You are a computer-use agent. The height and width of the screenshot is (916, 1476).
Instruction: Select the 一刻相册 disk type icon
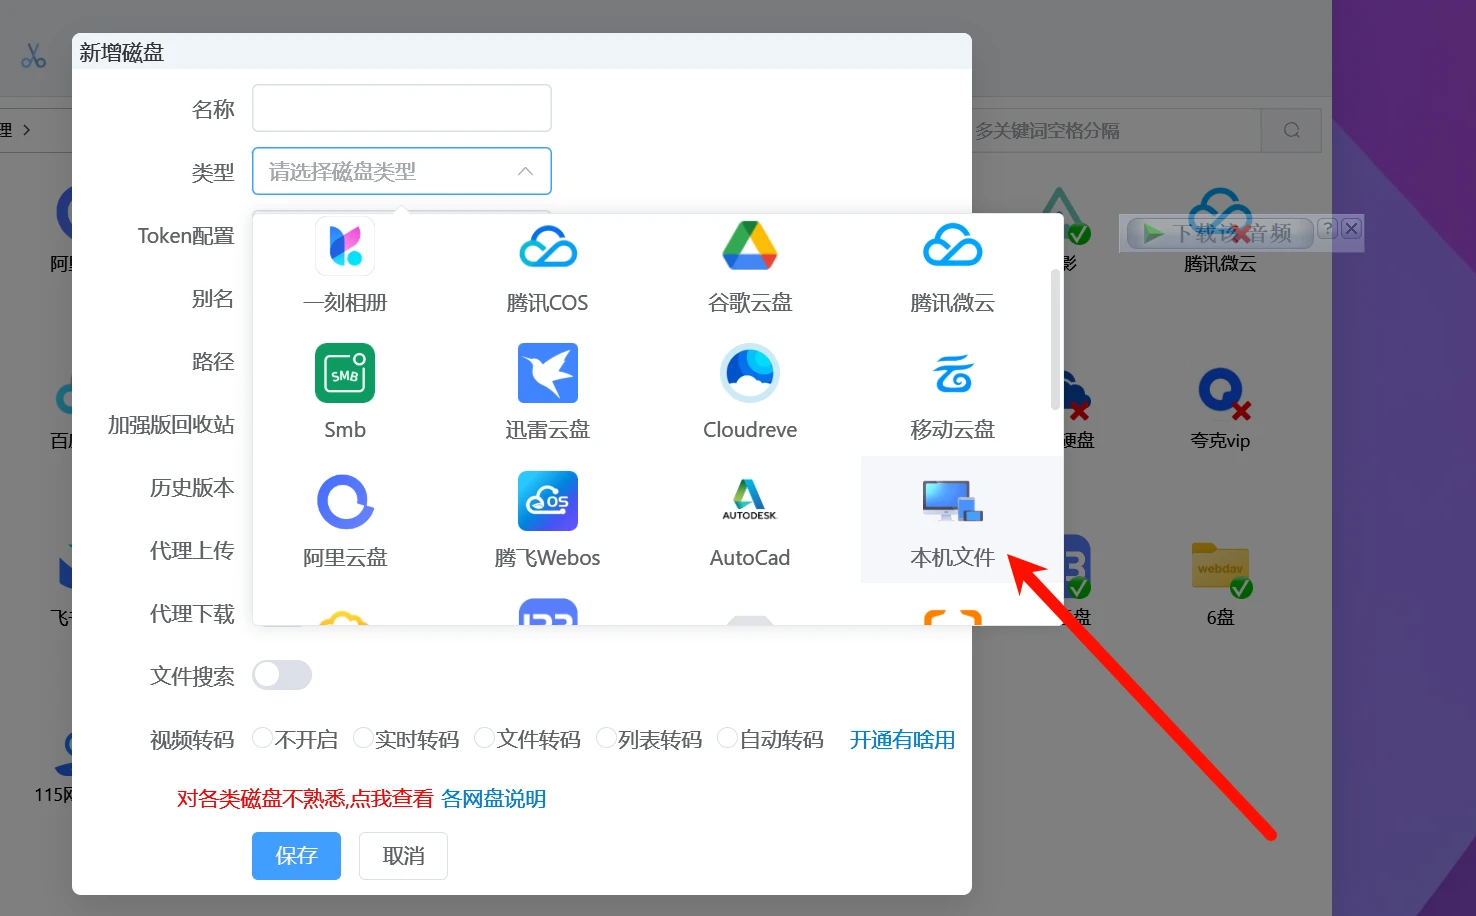tap(345, 247)
